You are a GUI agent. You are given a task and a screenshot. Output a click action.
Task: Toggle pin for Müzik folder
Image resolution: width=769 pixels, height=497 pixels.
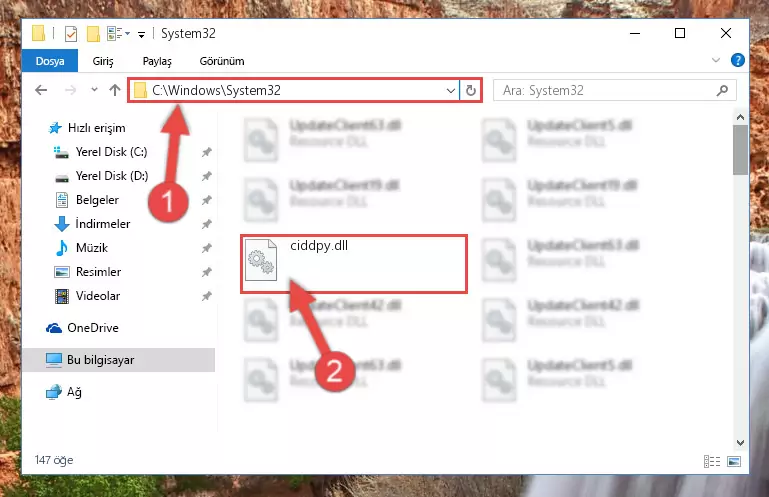[206, 248]
